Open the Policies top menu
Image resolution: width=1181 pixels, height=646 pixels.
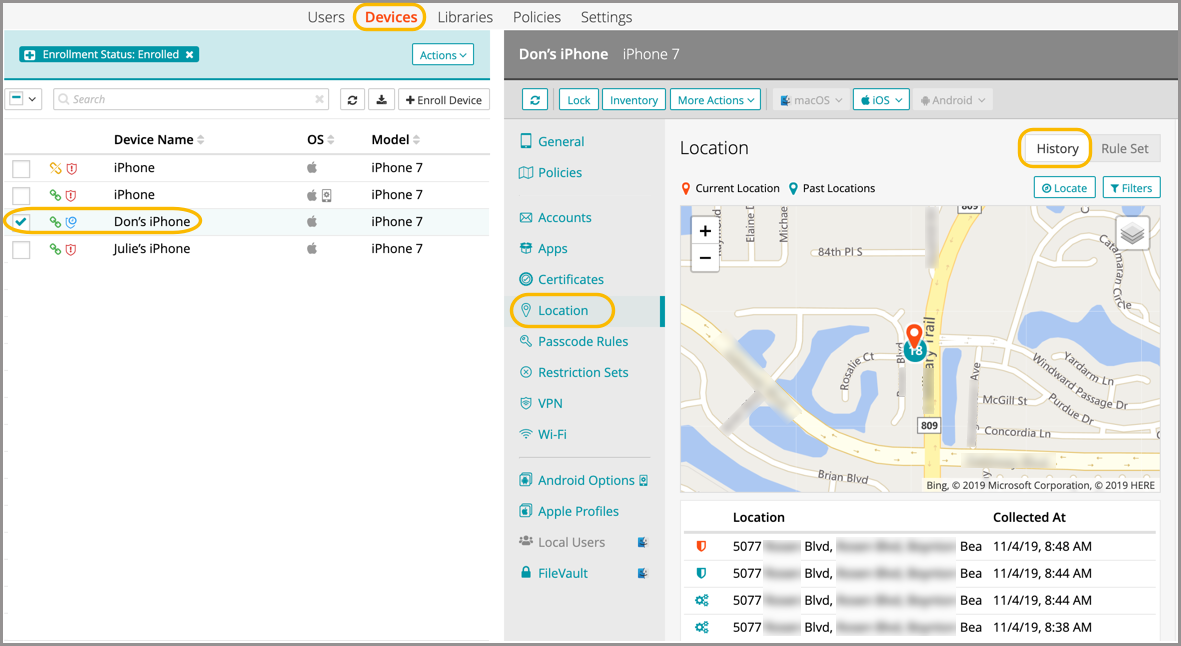pos(537,17)
